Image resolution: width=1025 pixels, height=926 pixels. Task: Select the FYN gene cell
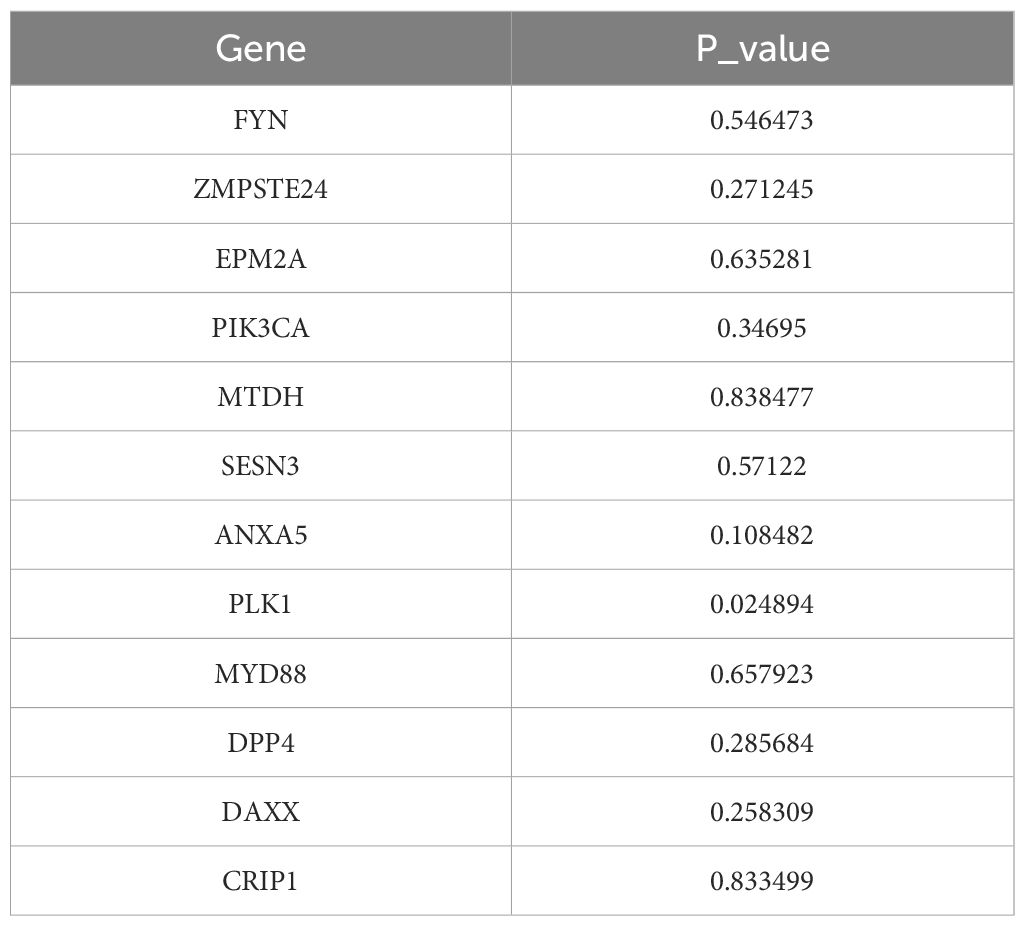260,121
